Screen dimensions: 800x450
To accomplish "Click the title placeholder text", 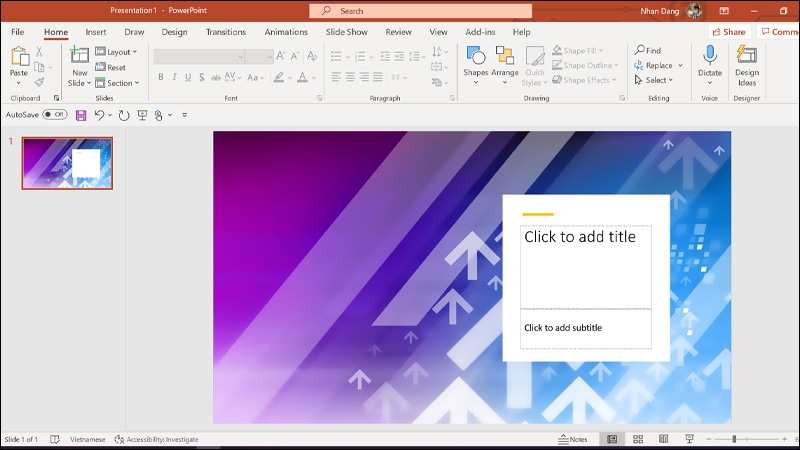I will tap(580, 237).
